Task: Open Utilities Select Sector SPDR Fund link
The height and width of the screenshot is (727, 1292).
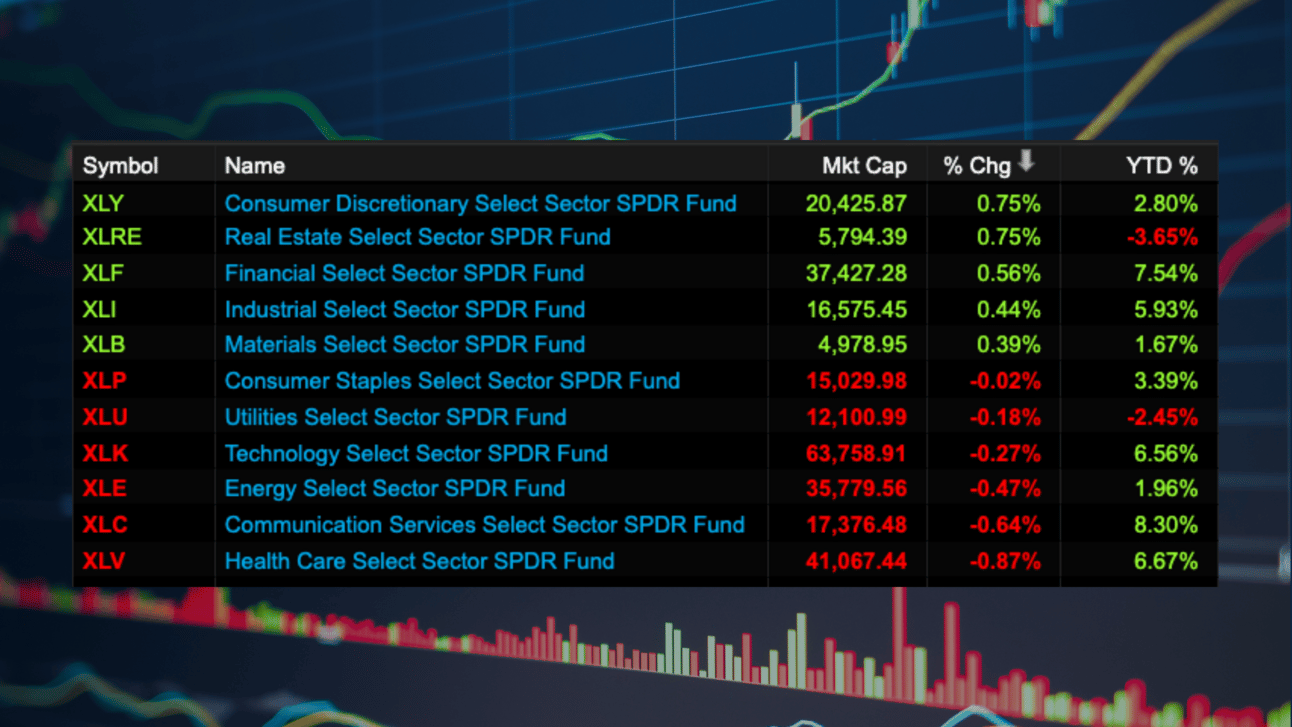Action: [395, 417]
